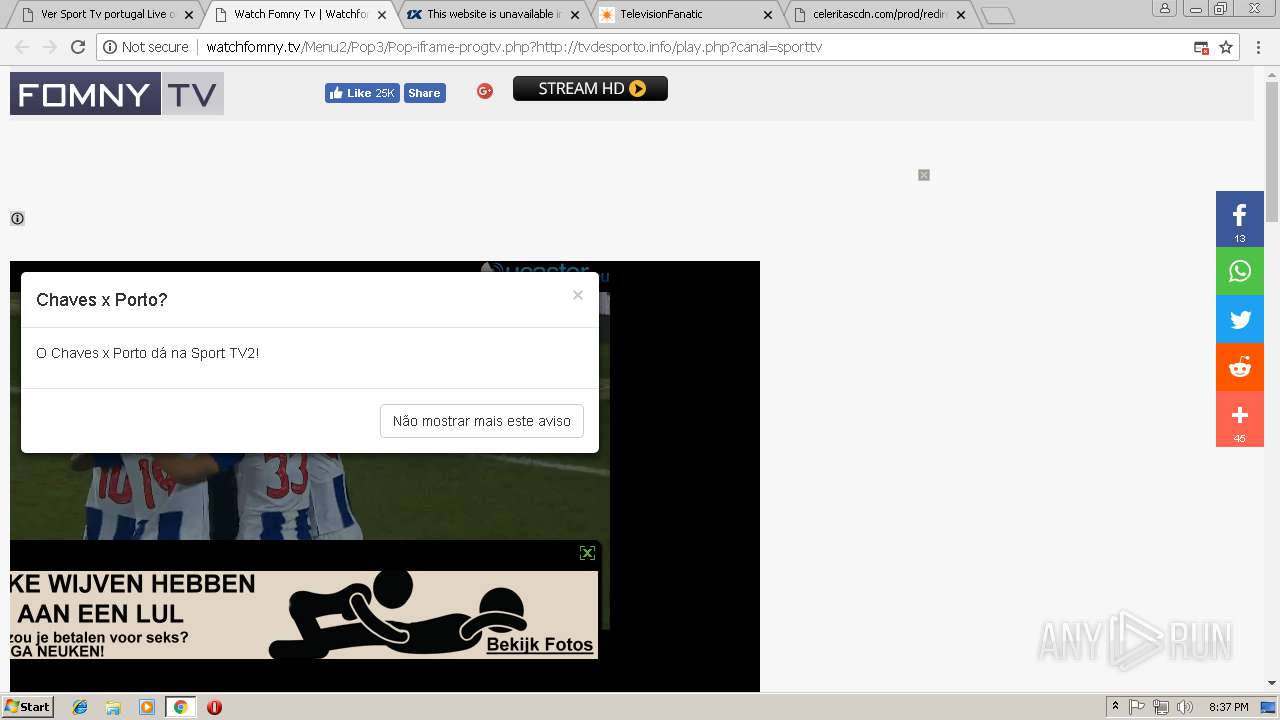Screen dimensions: 1280x720
Task: Click Bekijk Fotos ad link
Action: pos(539,645)
